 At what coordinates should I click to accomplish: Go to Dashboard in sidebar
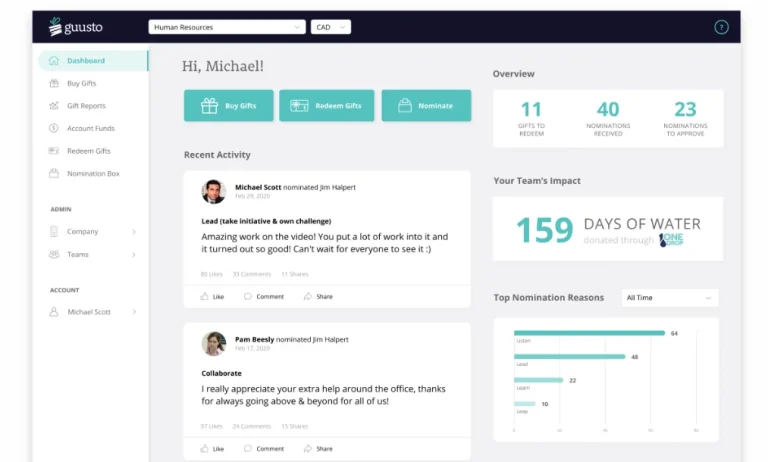pos(93,61)
